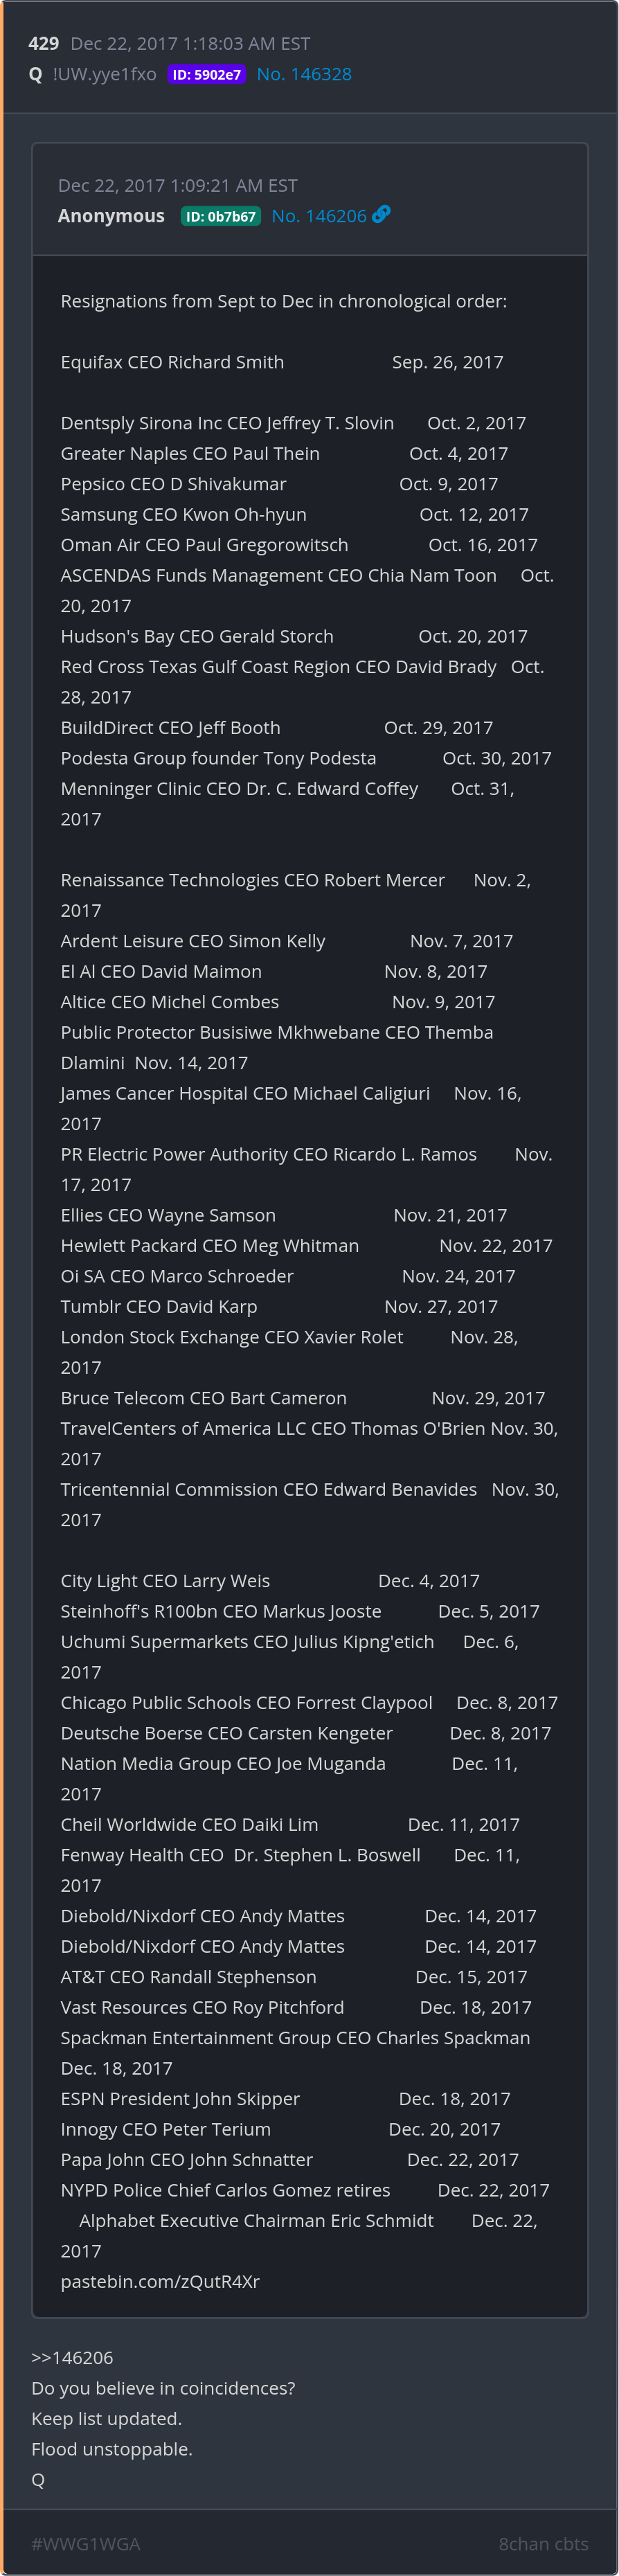
Task: Select the tripcode !UW.yye1fxo
Action: click(x=105, y=74)
